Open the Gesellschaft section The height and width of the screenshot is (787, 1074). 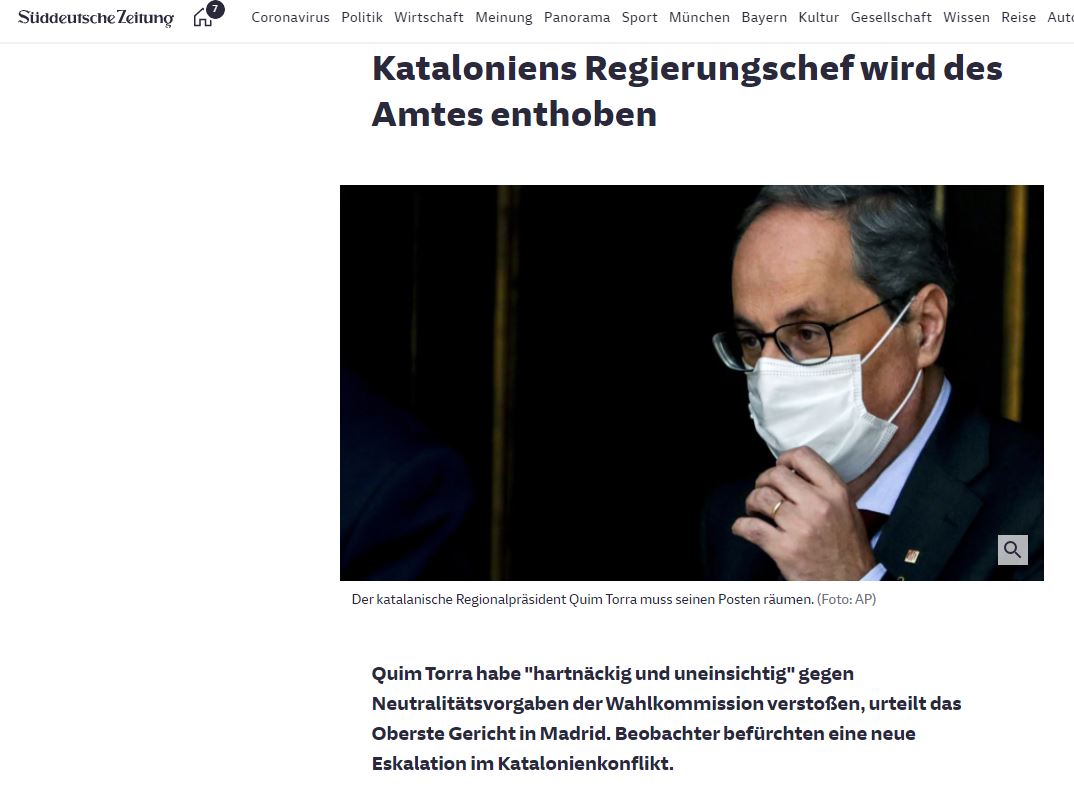pos(891,17)
